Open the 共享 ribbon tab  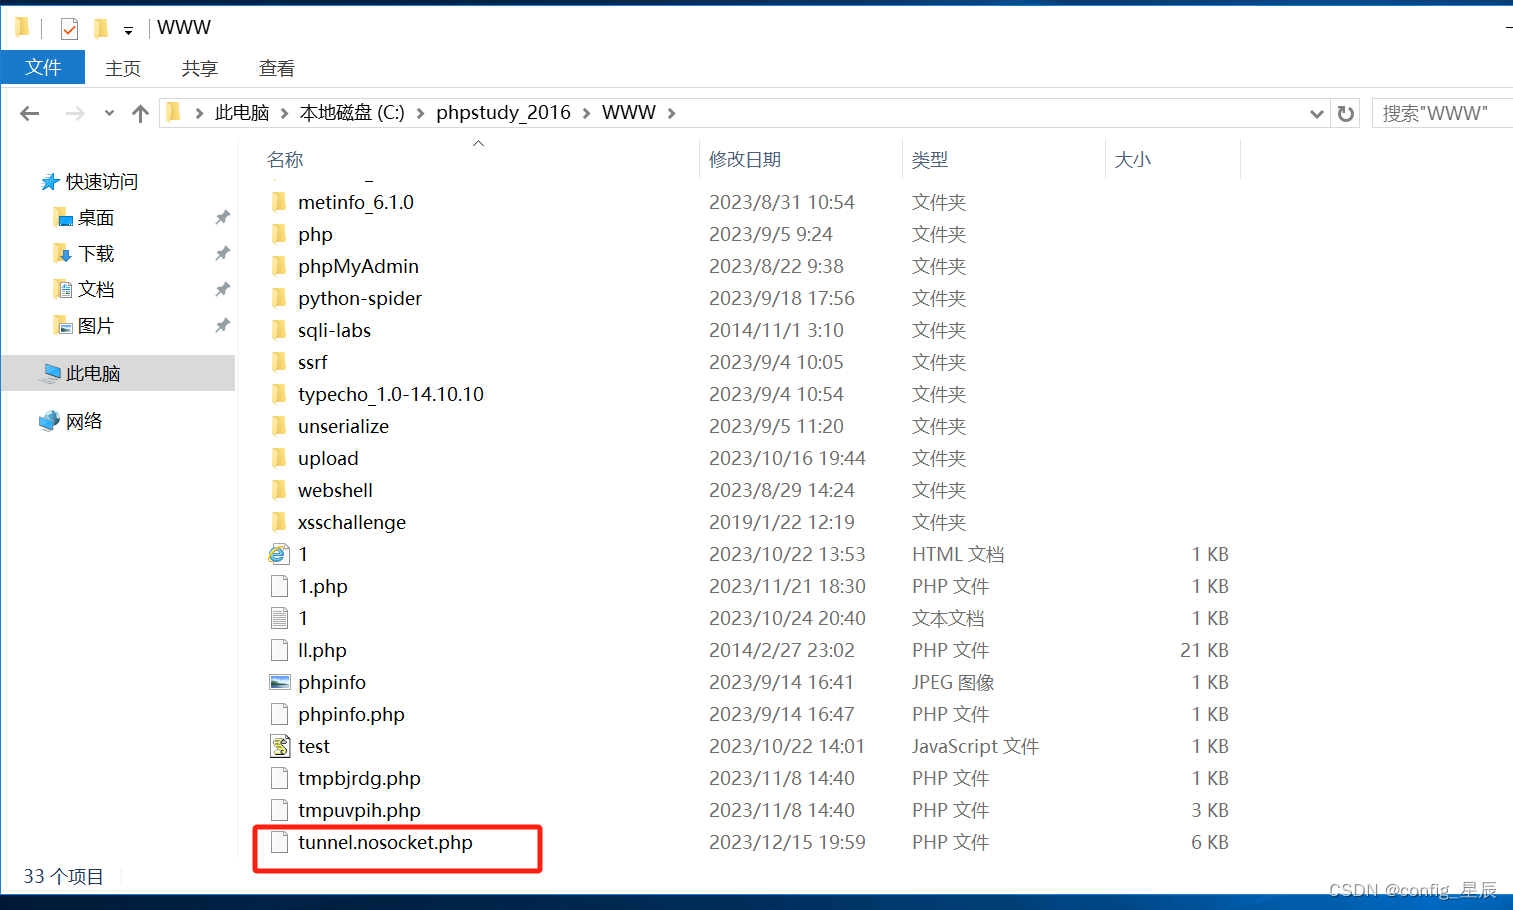tap(200, 68)
